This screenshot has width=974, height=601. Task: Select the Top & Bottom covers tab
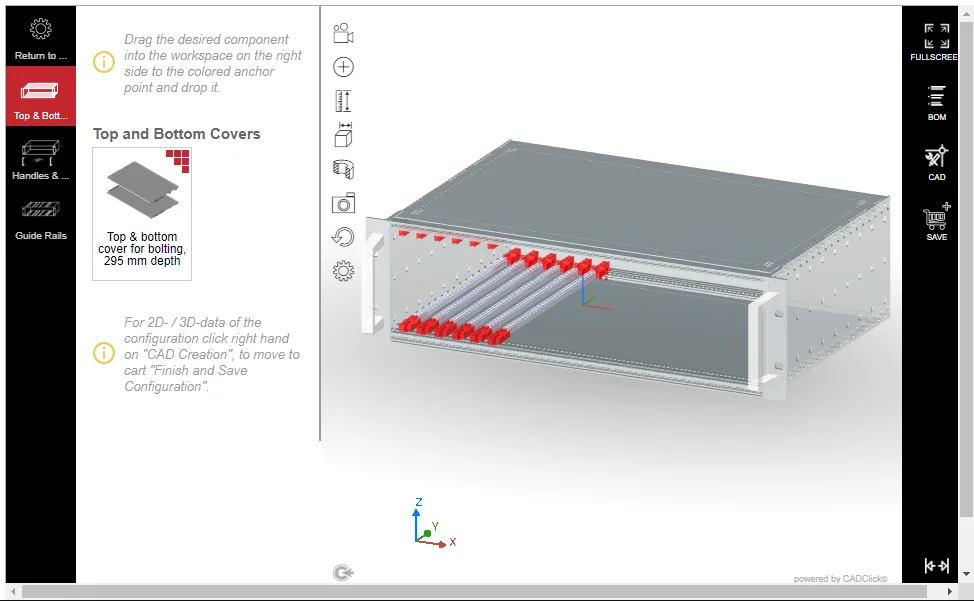point(41,97)
